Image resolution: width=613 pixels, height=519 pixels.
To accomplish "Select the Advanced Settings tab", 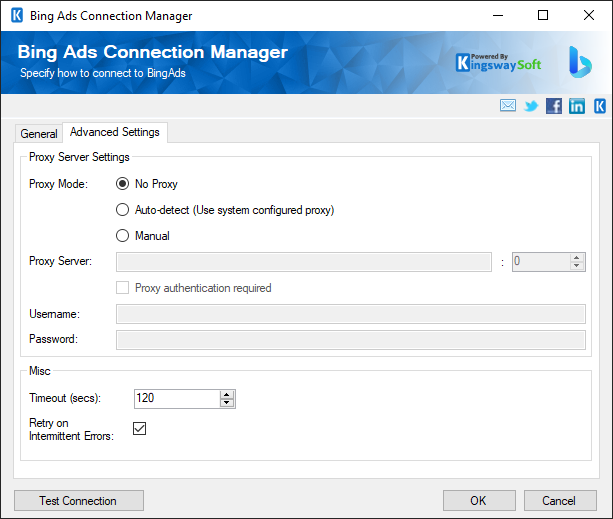I will click(115, 132).
